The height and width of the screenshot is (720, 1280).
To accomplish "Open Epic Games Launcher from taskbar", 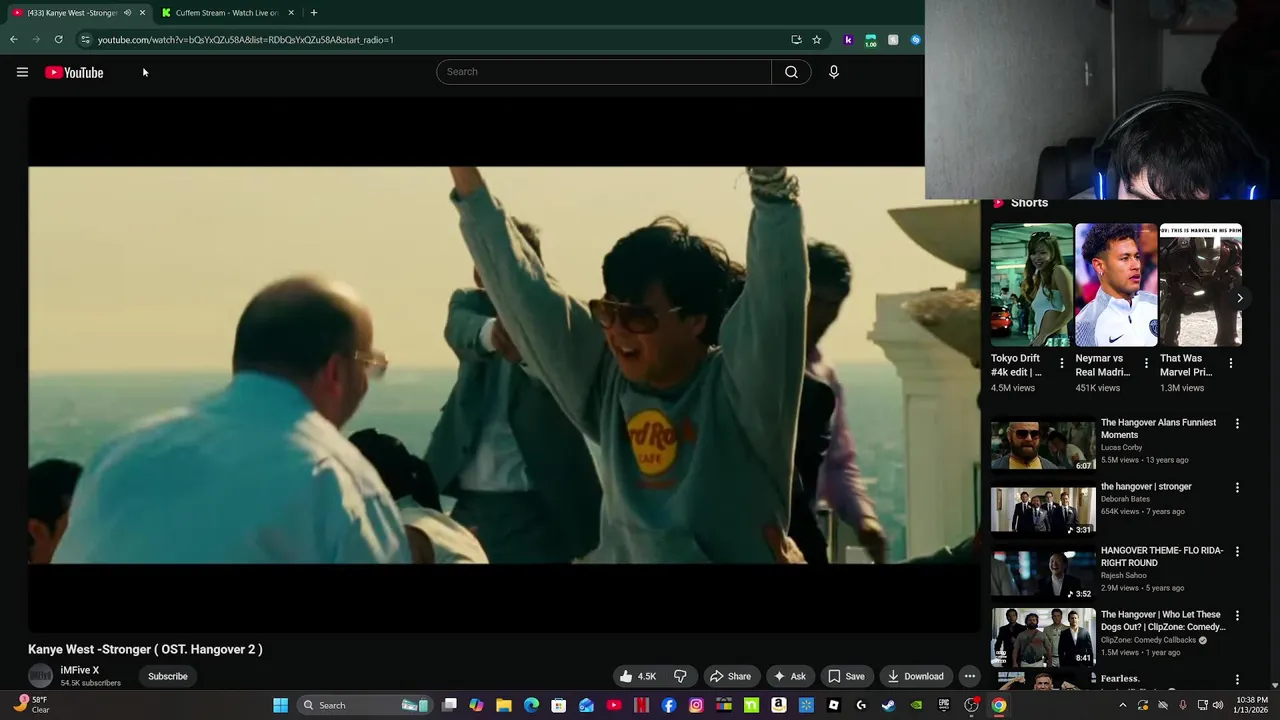I will point(943,705).
